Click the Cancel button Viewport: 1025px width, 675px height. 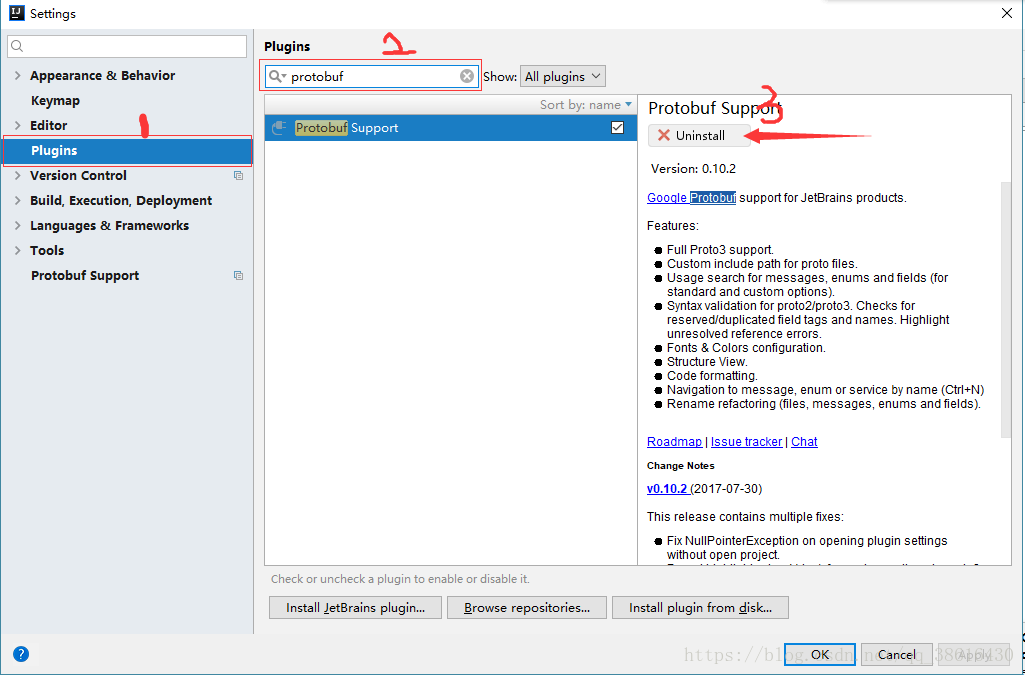tap(896, 654)
